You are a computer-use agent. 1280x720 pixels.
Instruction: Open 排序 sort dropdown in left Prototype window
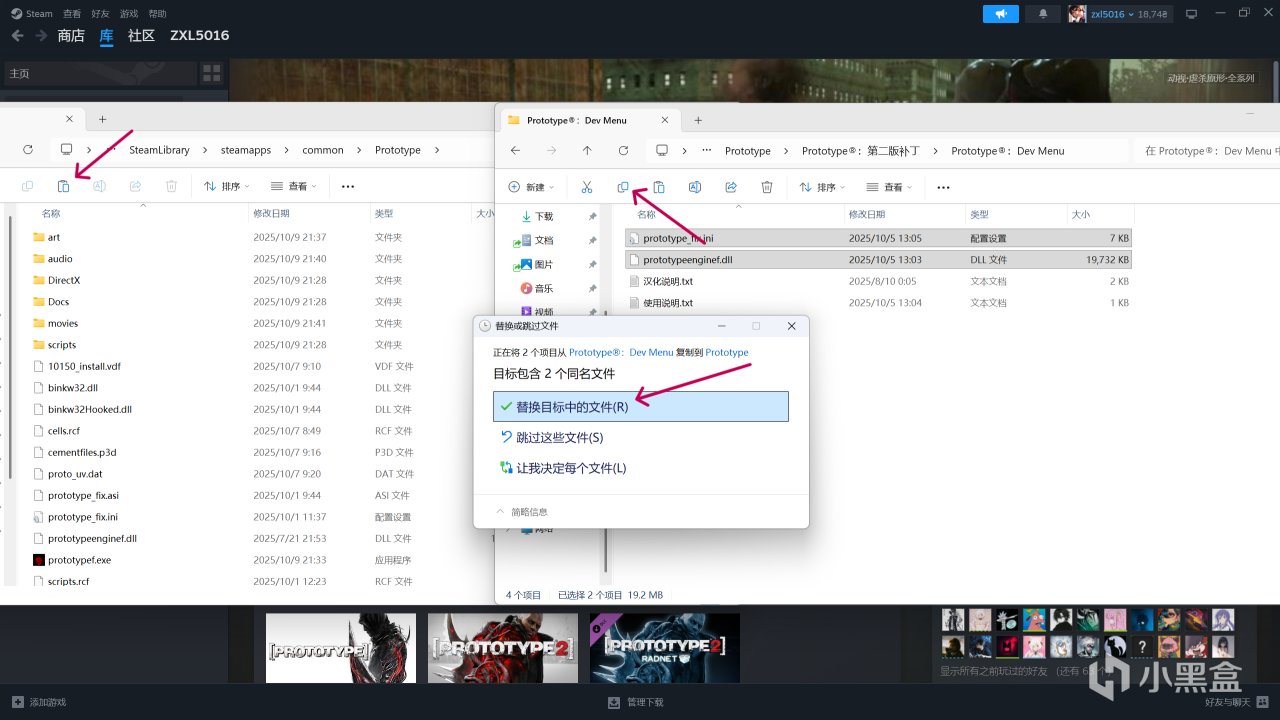[227, 186]
